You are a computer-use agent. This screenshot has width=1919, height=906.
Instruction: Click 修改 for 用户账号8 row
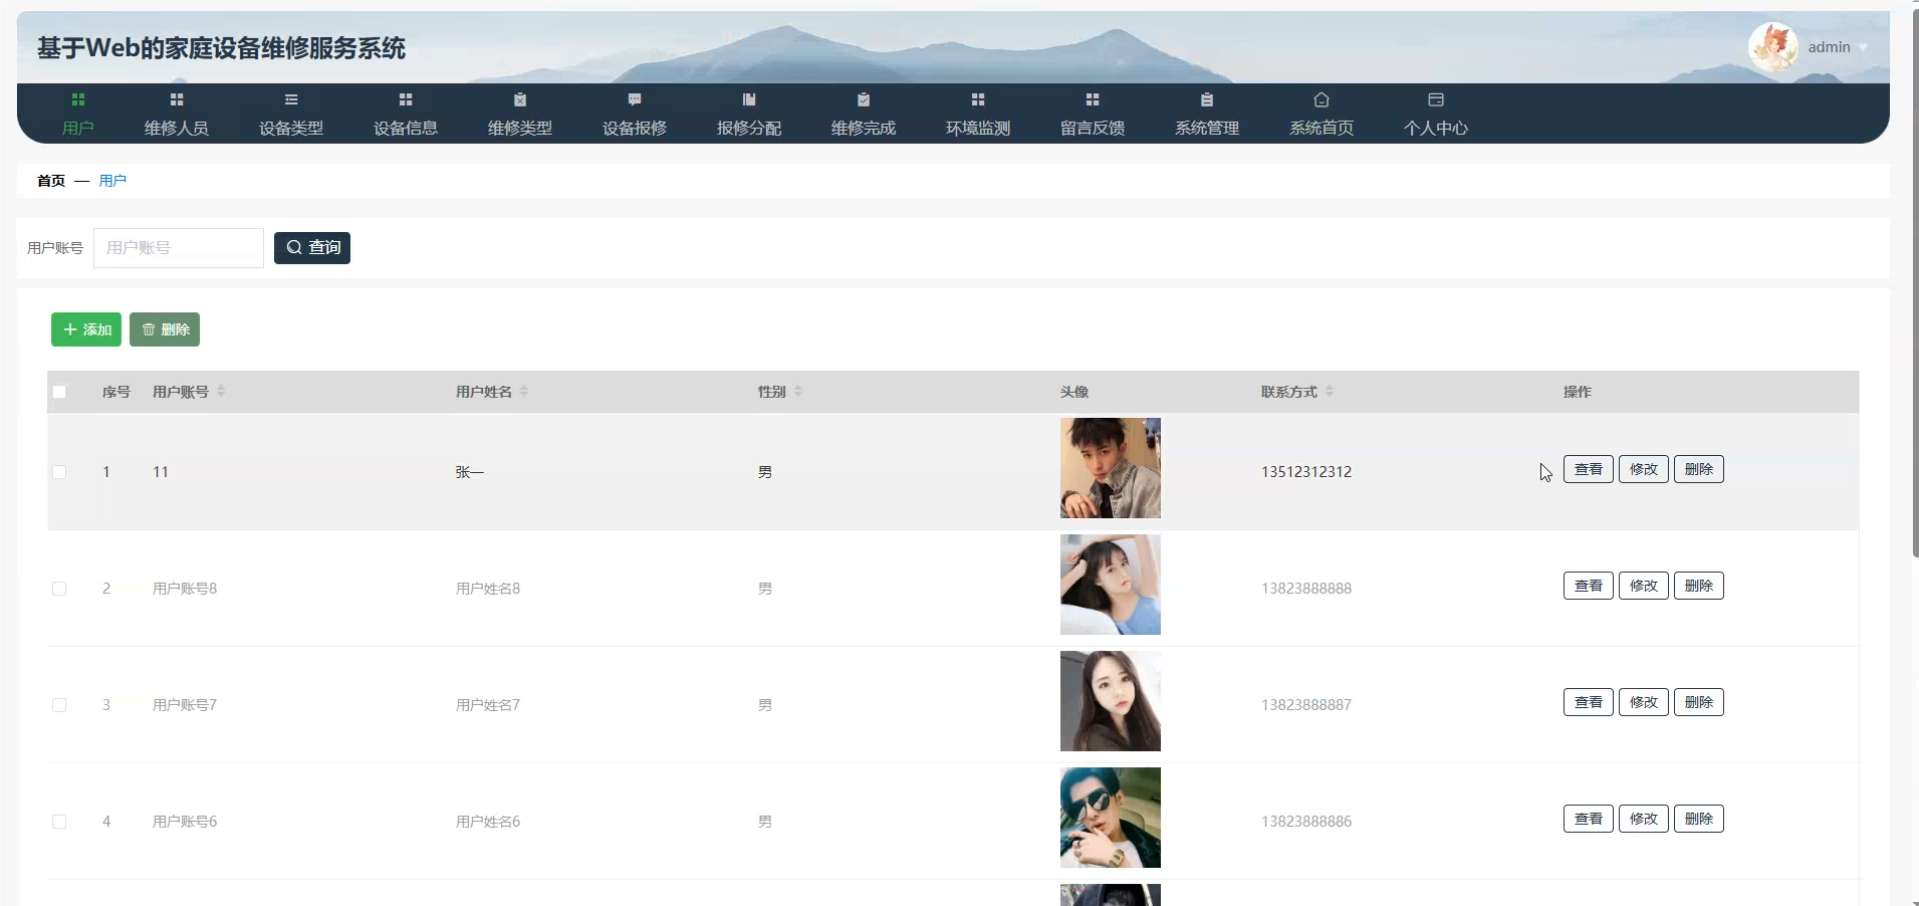[1643, 586]
